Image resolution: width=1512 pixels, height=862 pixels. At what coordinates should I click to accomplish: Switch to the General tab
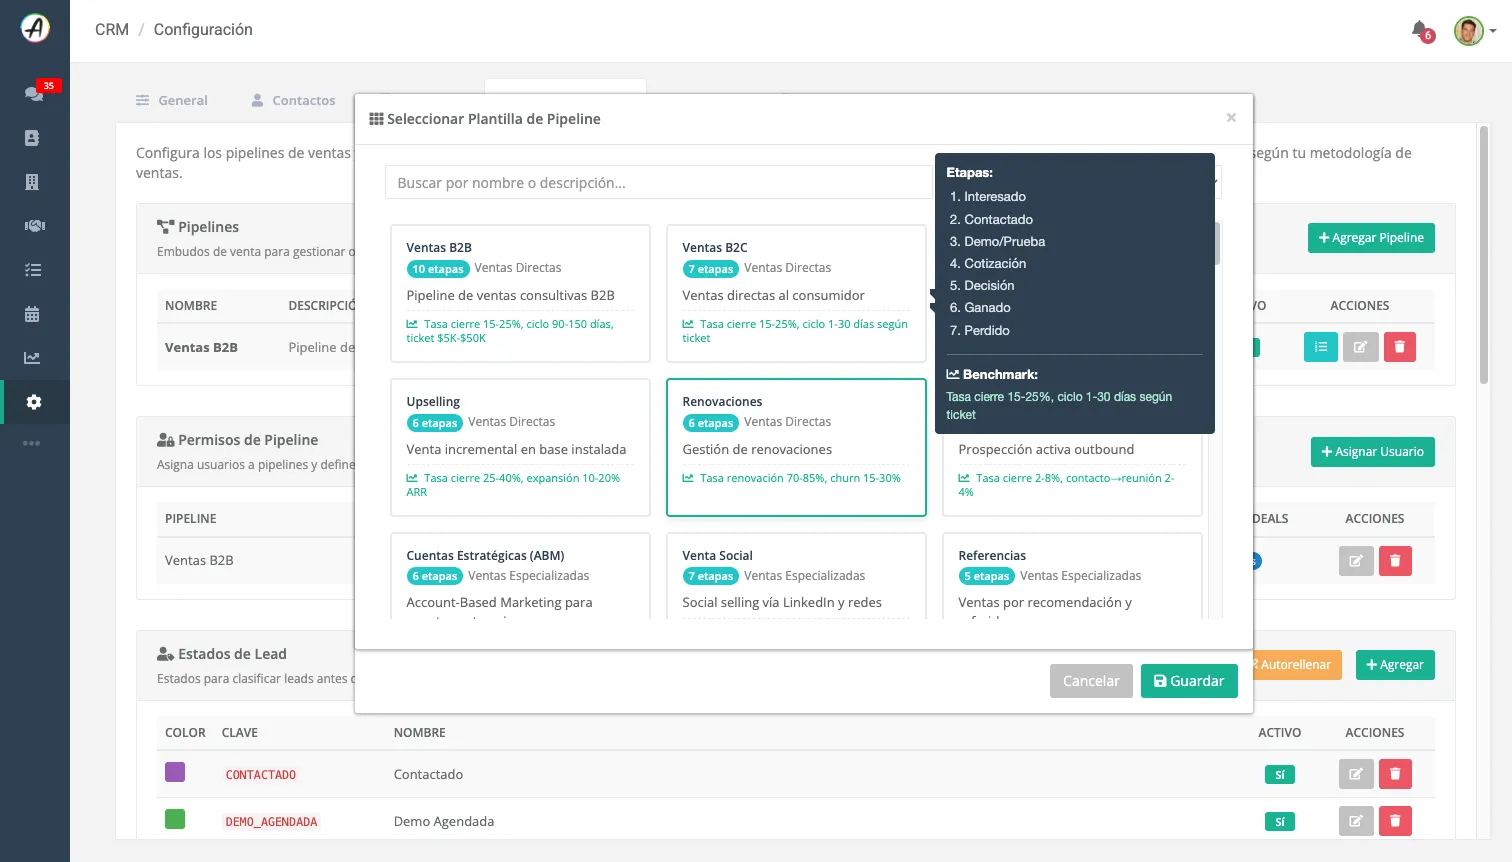(172, 100)
